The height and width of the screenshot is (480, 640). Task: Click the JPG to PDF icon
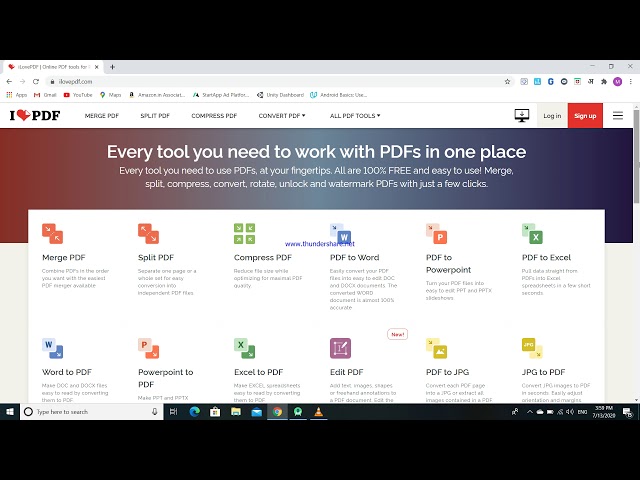pos(532,348)
